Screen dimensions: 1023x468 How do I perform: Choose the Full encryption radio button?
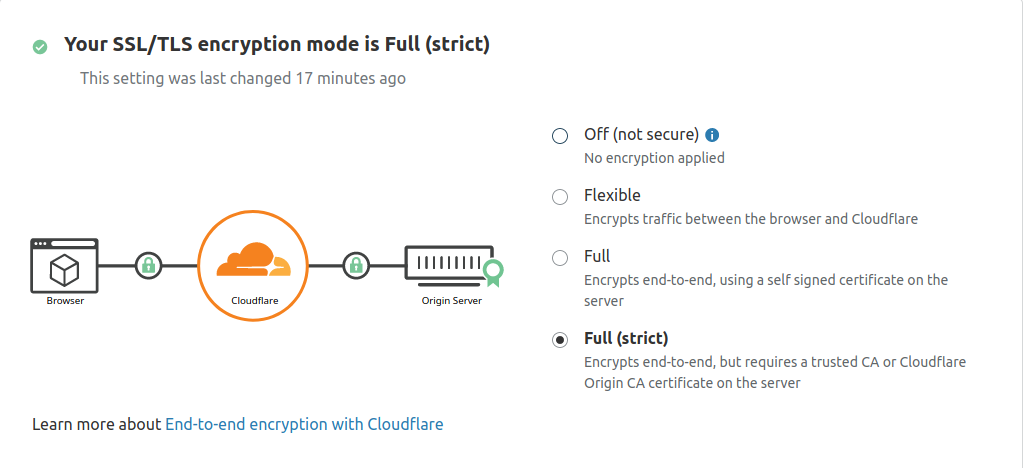pos(560,258)
